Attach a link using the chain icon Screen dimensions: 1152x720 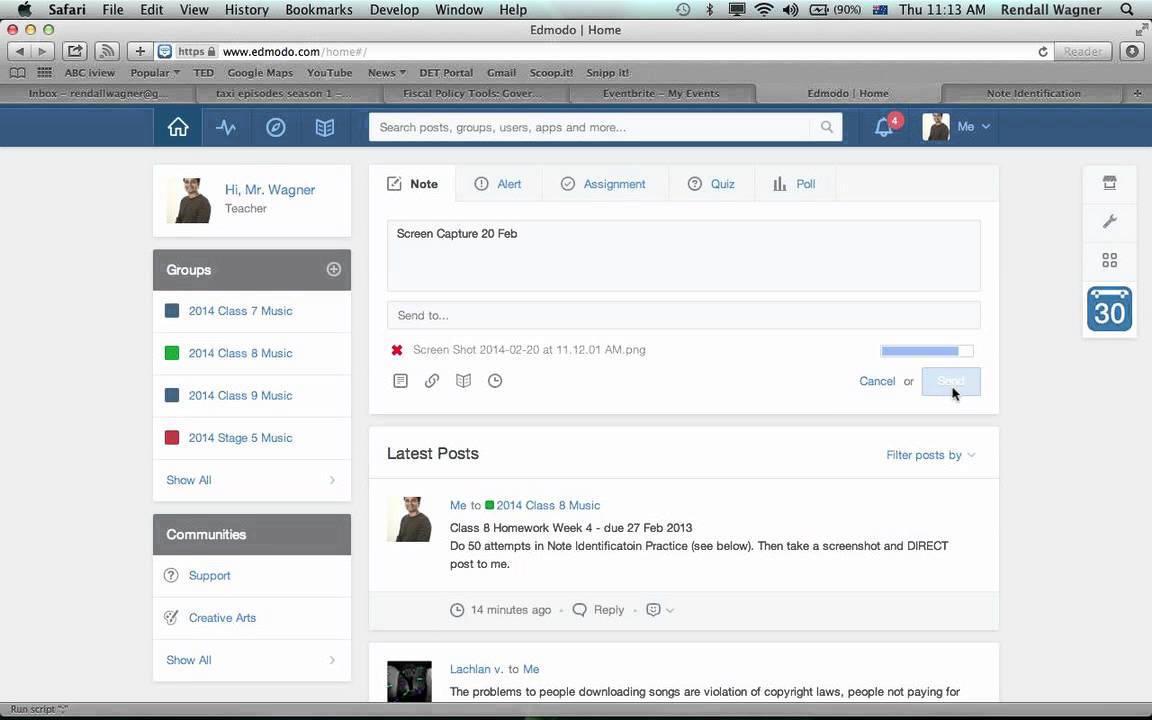click(432, 381)
